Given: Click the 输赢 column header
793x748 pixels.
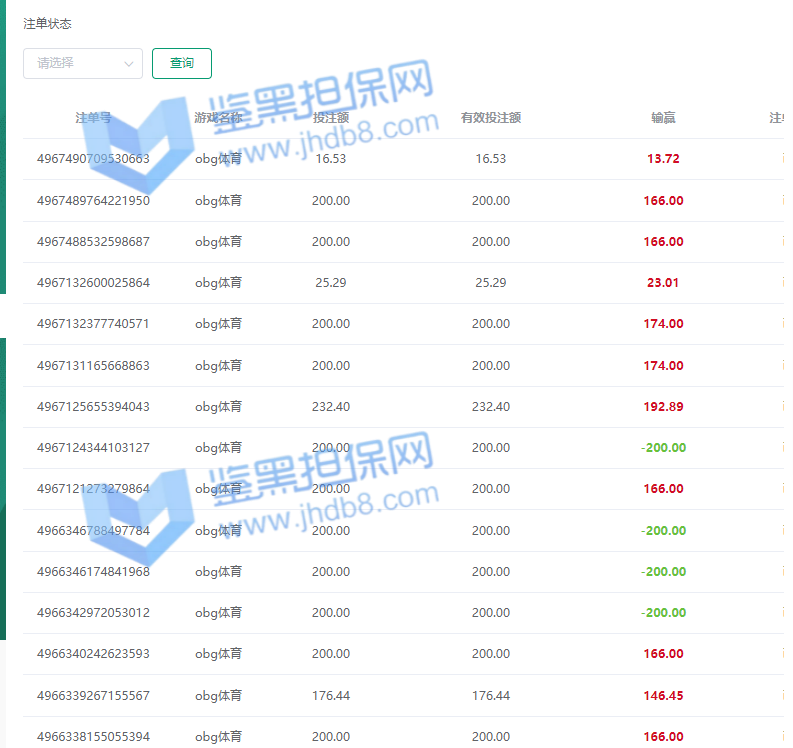Looking at the screenshot, I should pos(663,118).
